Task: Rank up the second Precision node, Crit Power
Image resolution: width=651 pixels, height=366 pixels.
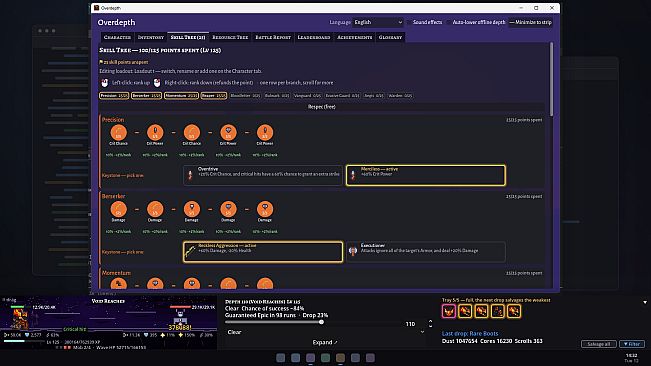Action: click(x=155, y=133)
